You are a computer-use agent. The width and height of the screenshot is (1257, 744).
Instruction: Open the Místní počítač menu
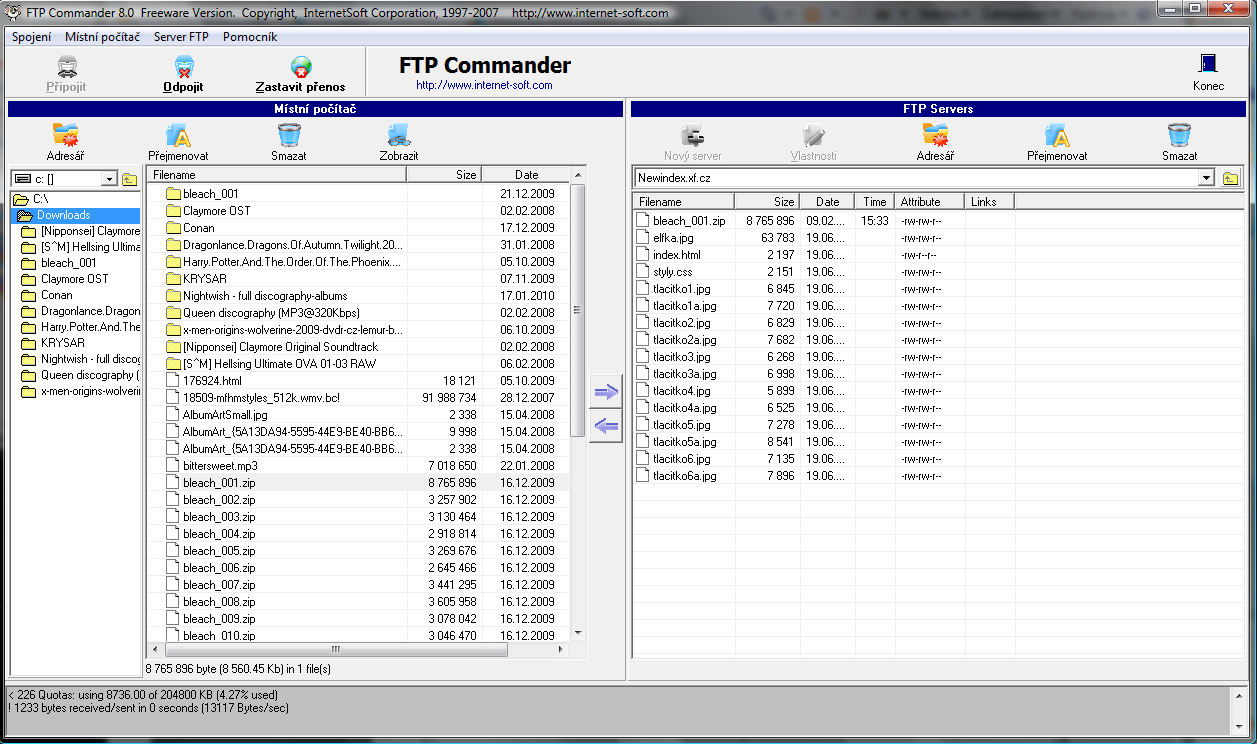click(102, 37)
